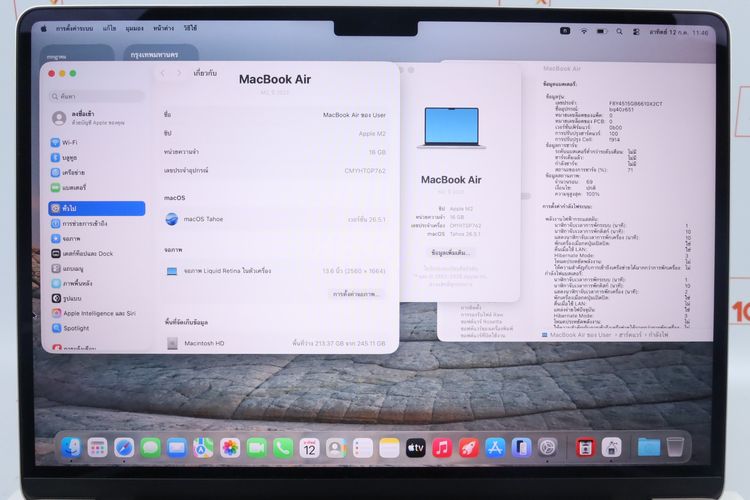The image size is (750, 500).
Task: Open Calendar showing 12 in the Dock
Action: [309, 448]
